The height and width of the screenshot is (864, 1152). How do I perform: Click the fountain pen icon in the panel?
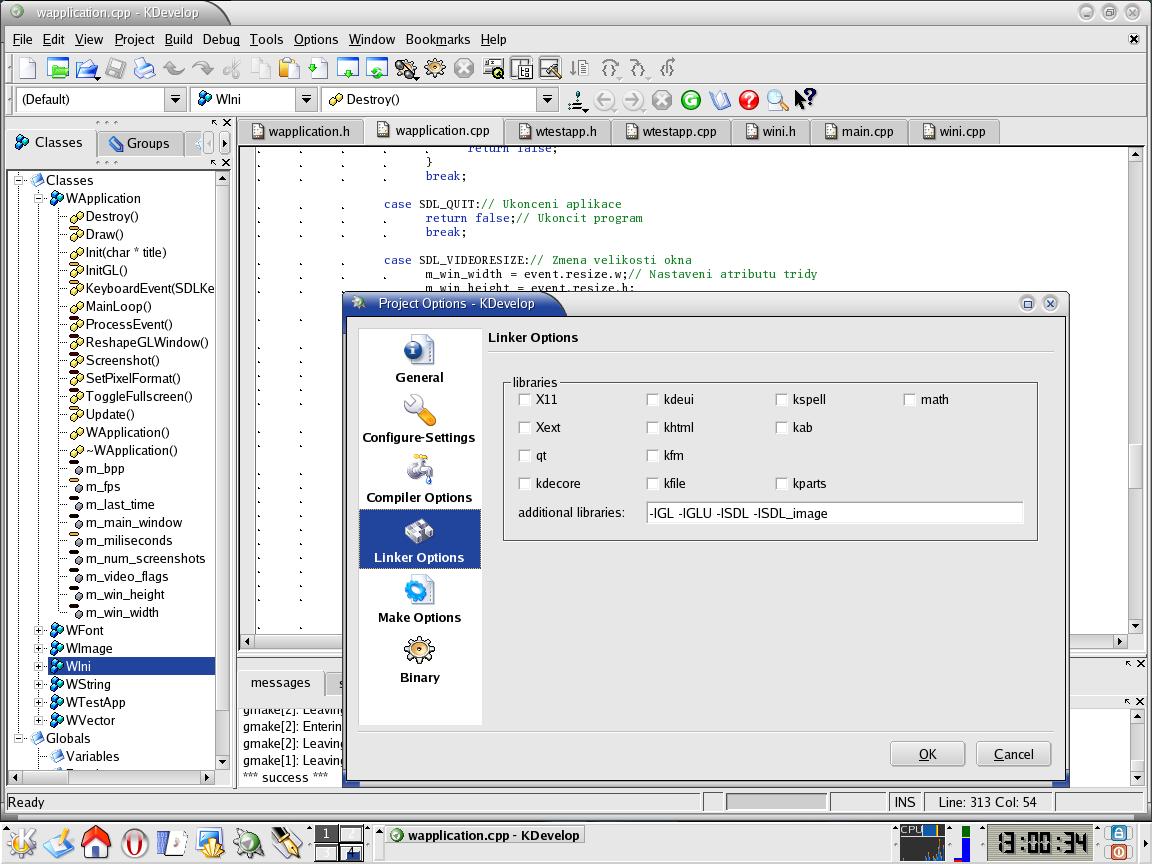[287, 843]
